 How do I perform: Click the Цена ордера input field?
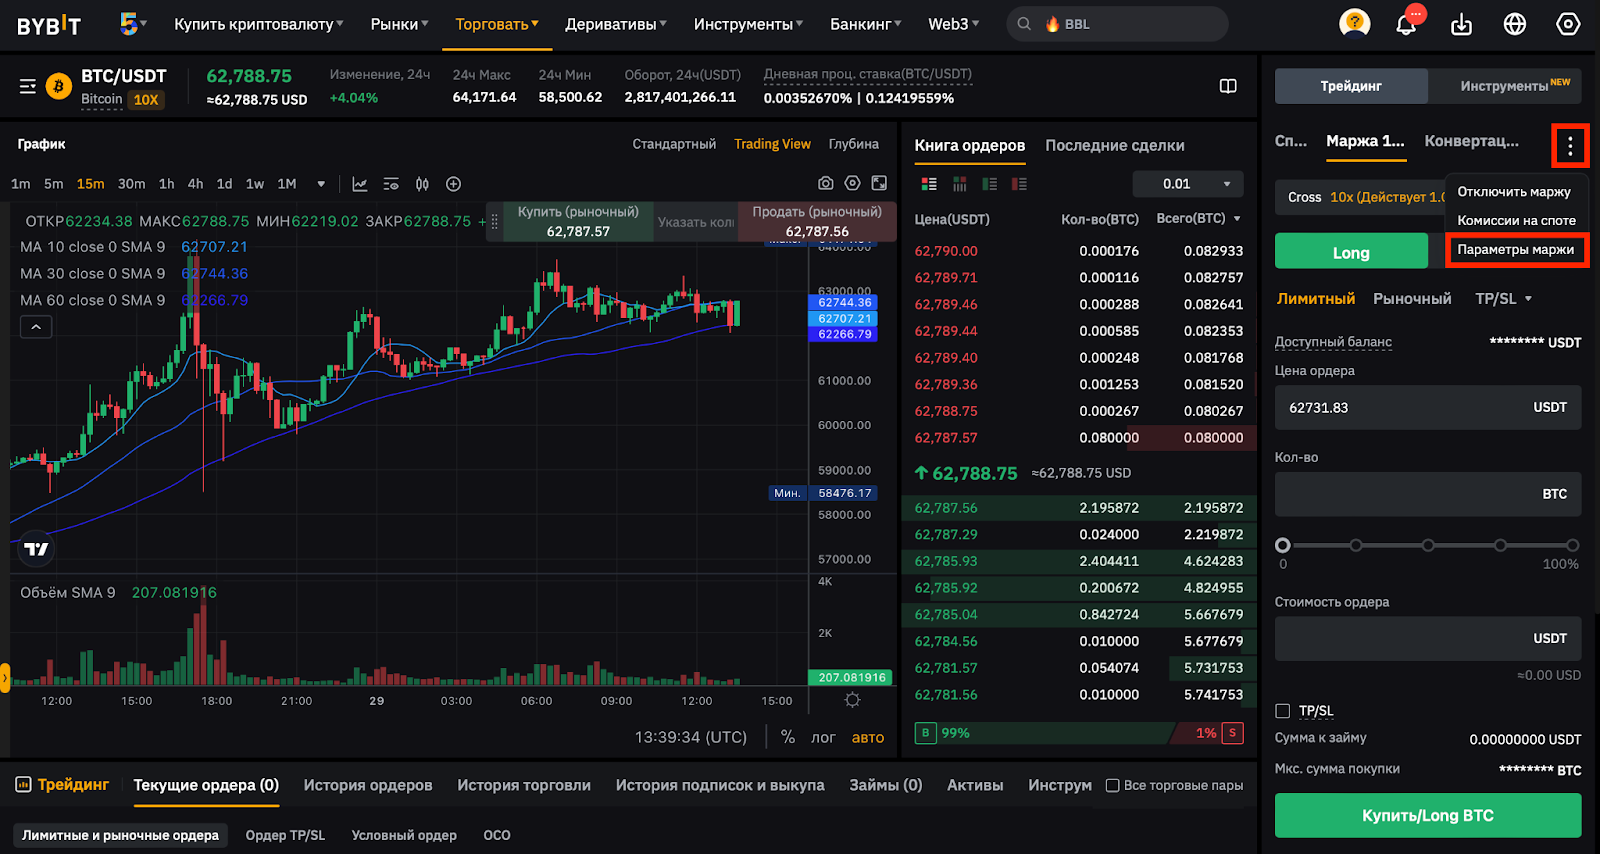(x=1428, y=407)
